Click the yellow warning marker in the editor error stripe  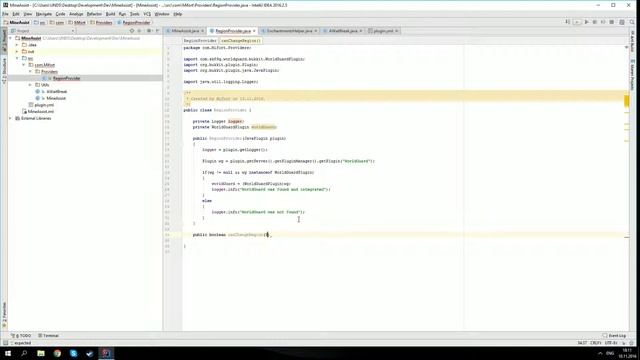point(626,101)
